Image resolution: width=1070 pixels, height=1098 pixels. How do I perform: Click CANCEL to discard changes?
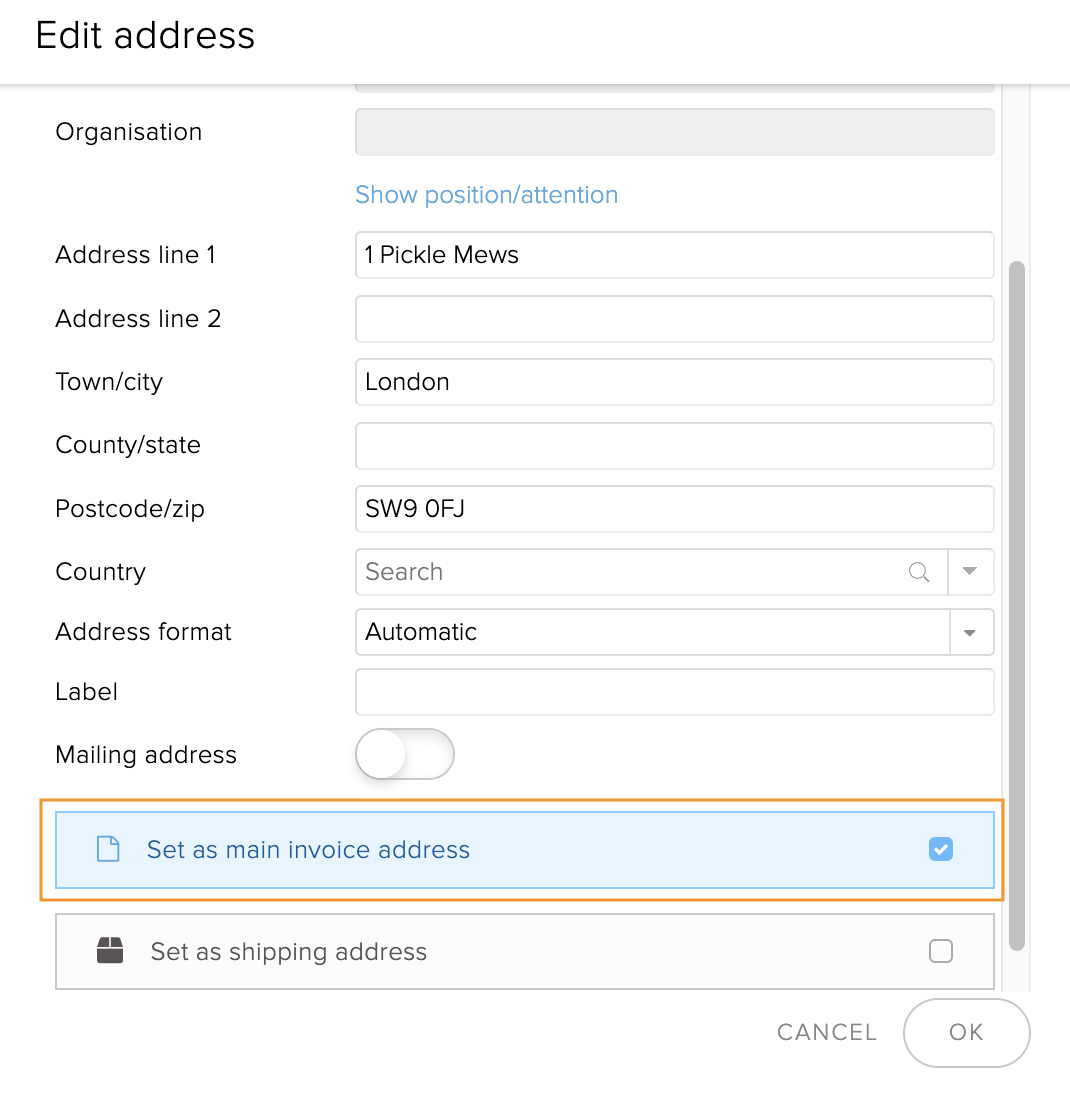[826, 1032]
